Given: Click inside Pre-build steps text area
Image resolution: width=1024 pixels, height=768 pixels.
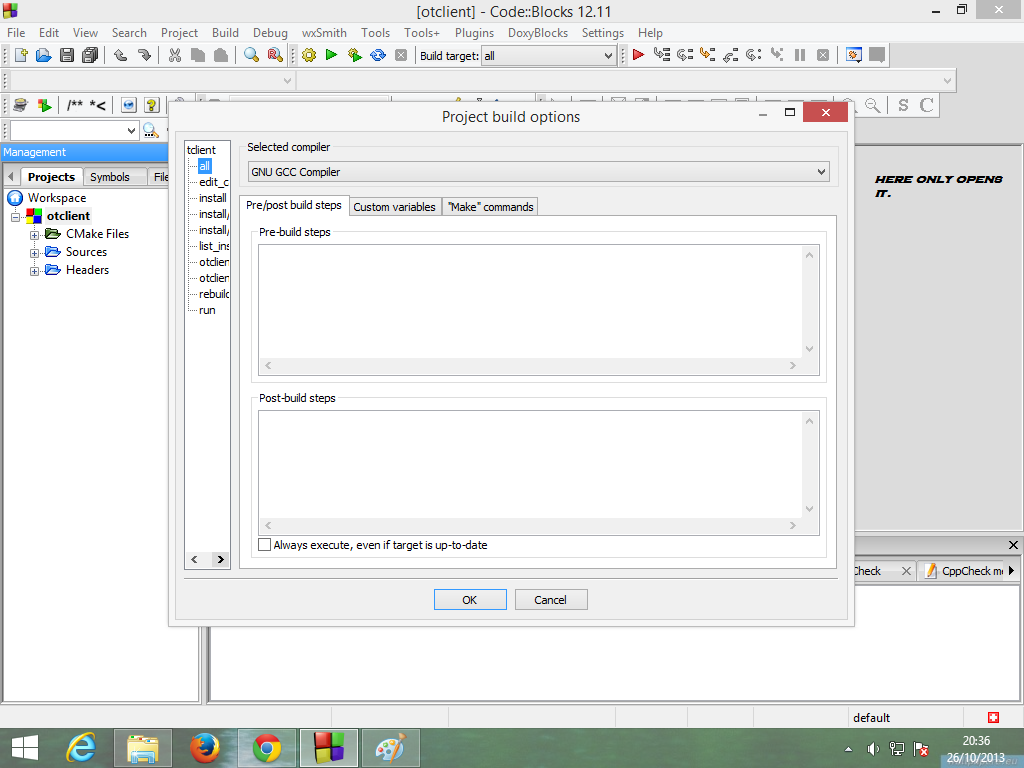Looking at the screenshot, I should (x=530, y=302).
